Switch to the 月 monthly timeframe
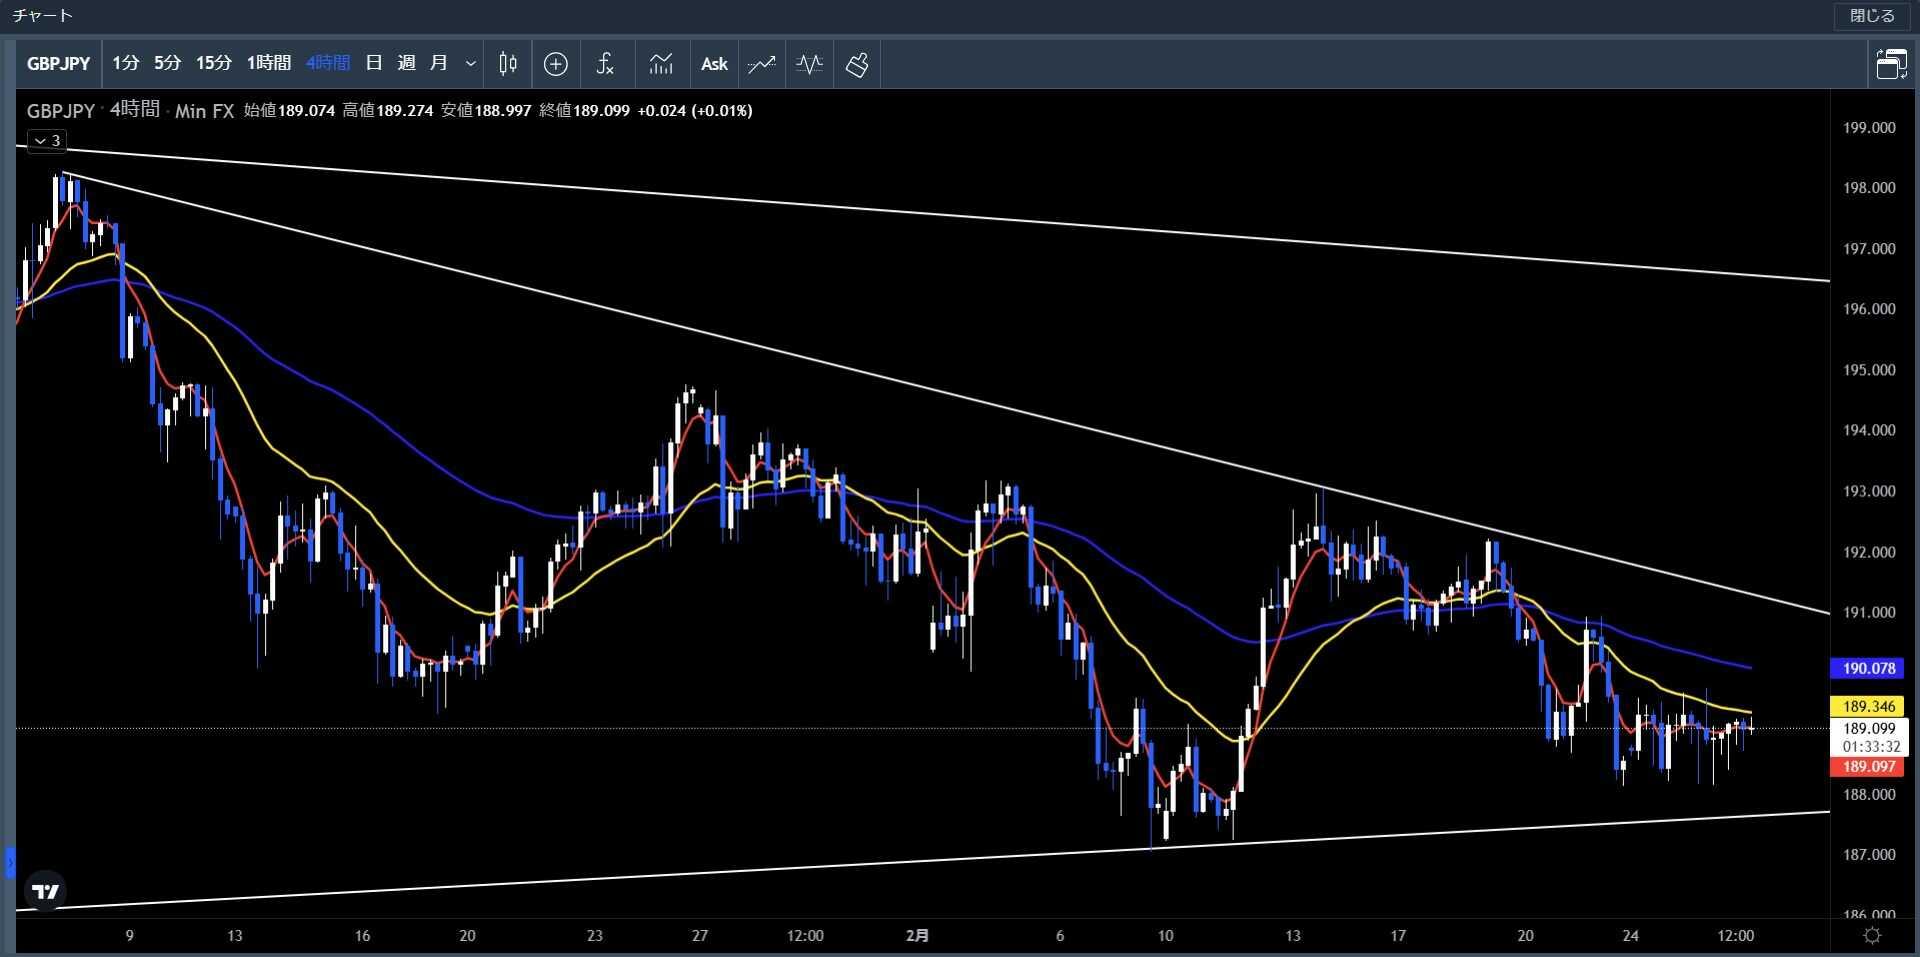 [x=438, y=64]
